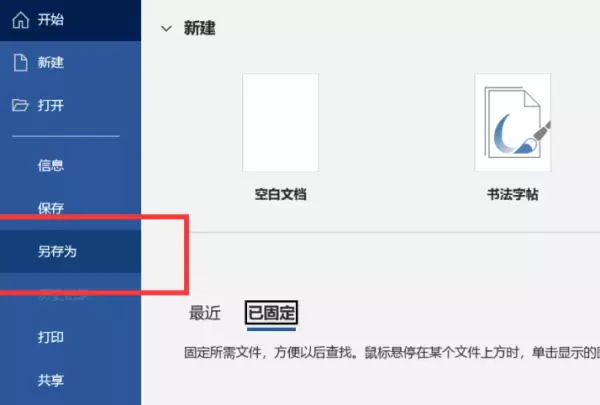Open the 打印 page

[x=70, y=337]
